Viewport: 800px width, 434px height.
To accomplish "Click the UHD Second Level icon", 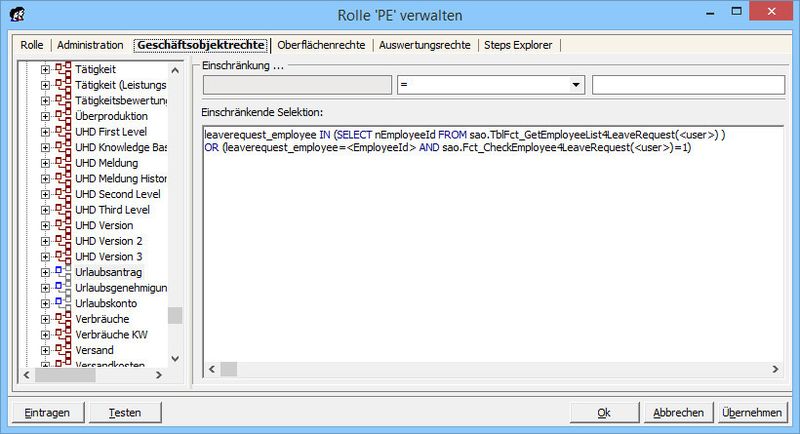I will [x=63, y=194].
